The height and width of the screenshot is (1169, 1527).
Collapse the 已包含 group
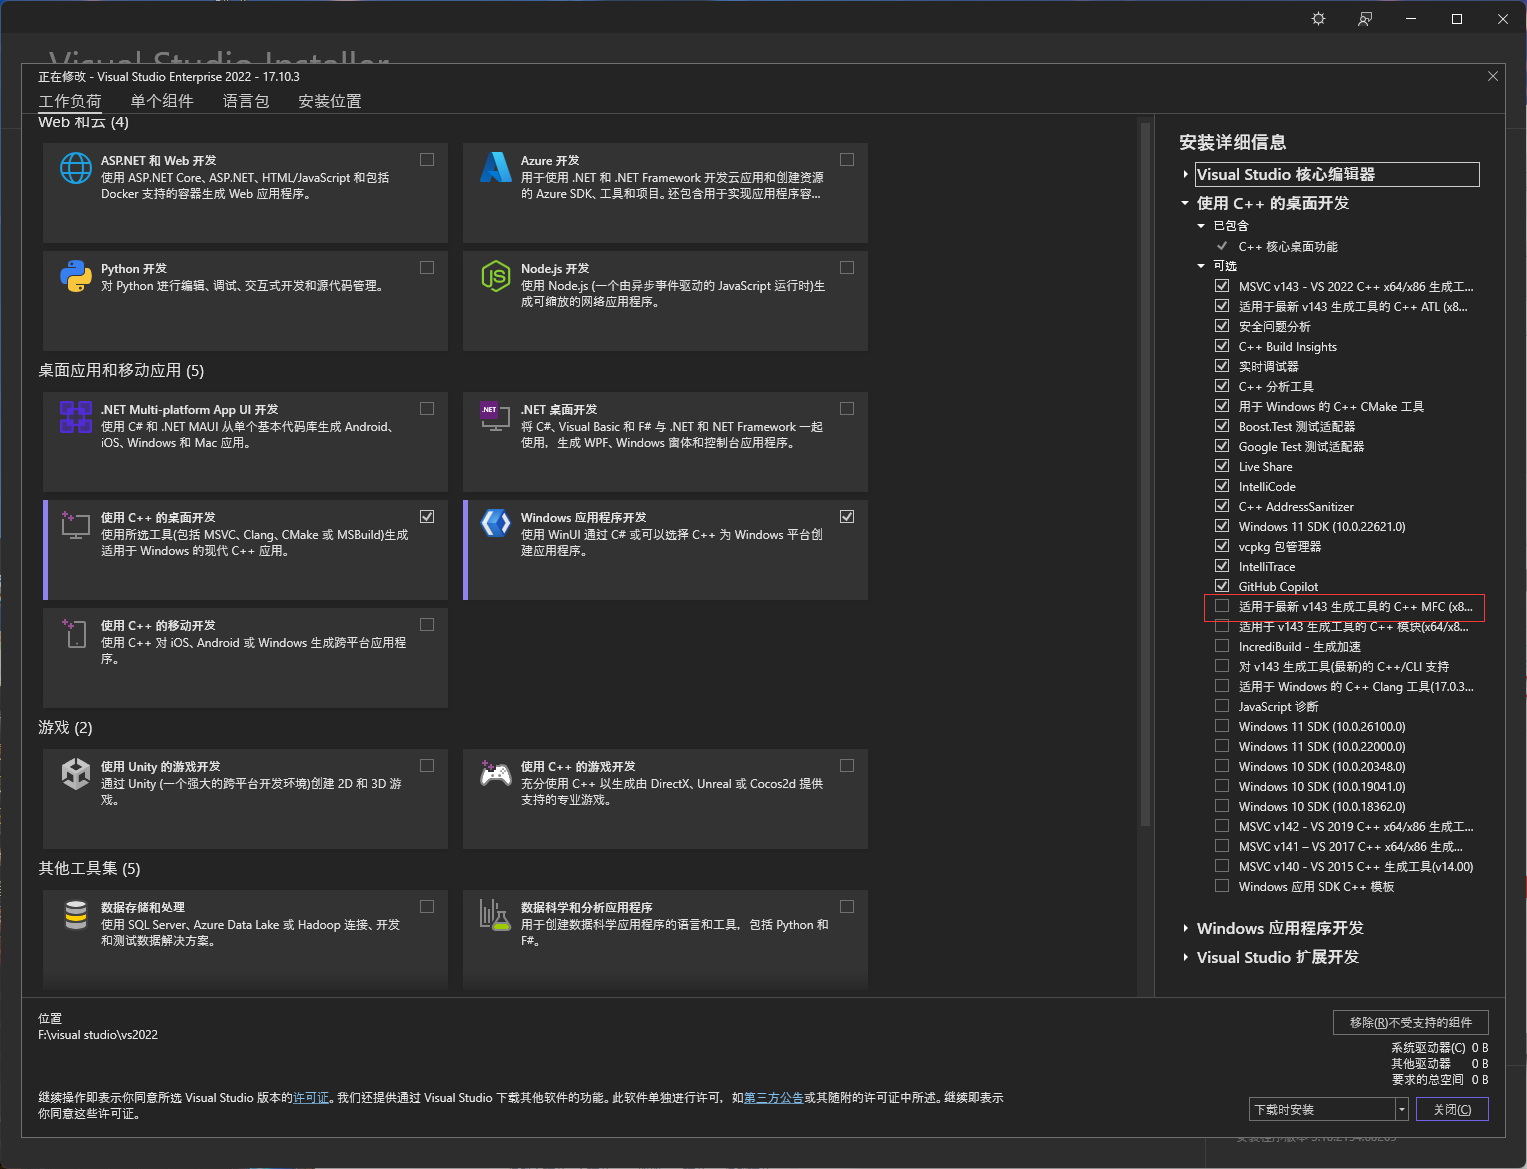[1202, 226]
